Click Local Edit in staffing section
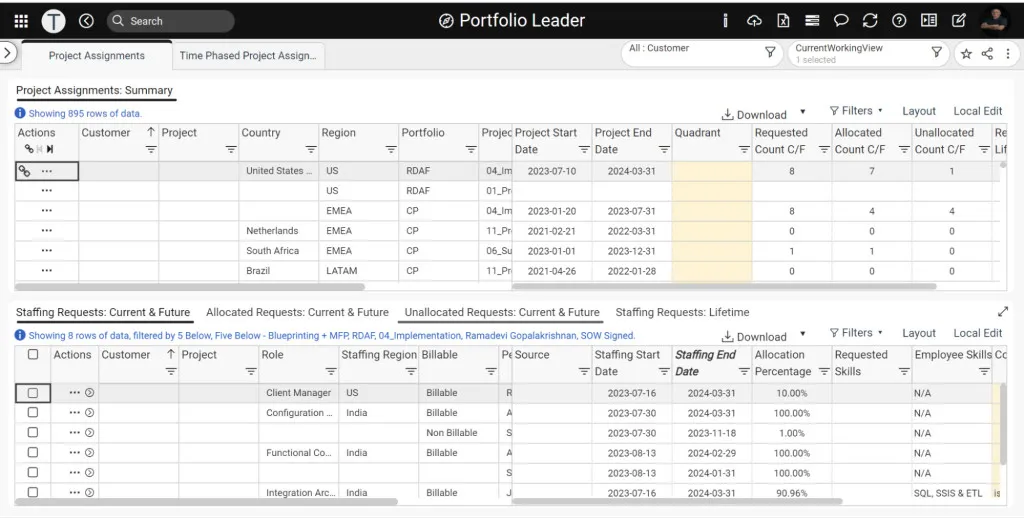The width and height of the screenshot is (1024, 518). (x=978, y=333)
